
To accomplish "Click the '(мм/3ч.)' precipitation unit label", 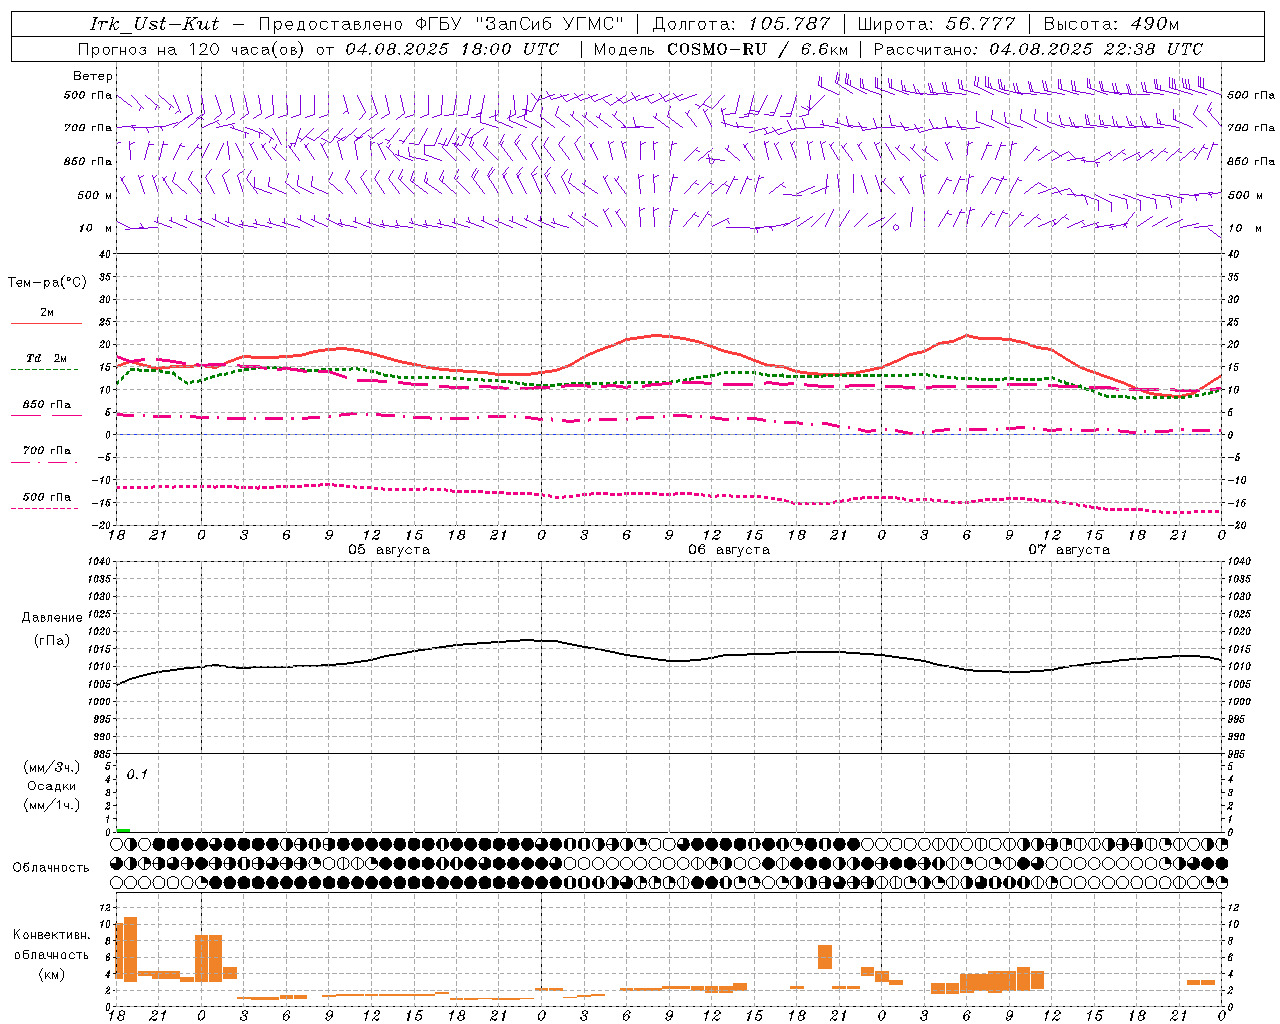I will tap(51, 767).
